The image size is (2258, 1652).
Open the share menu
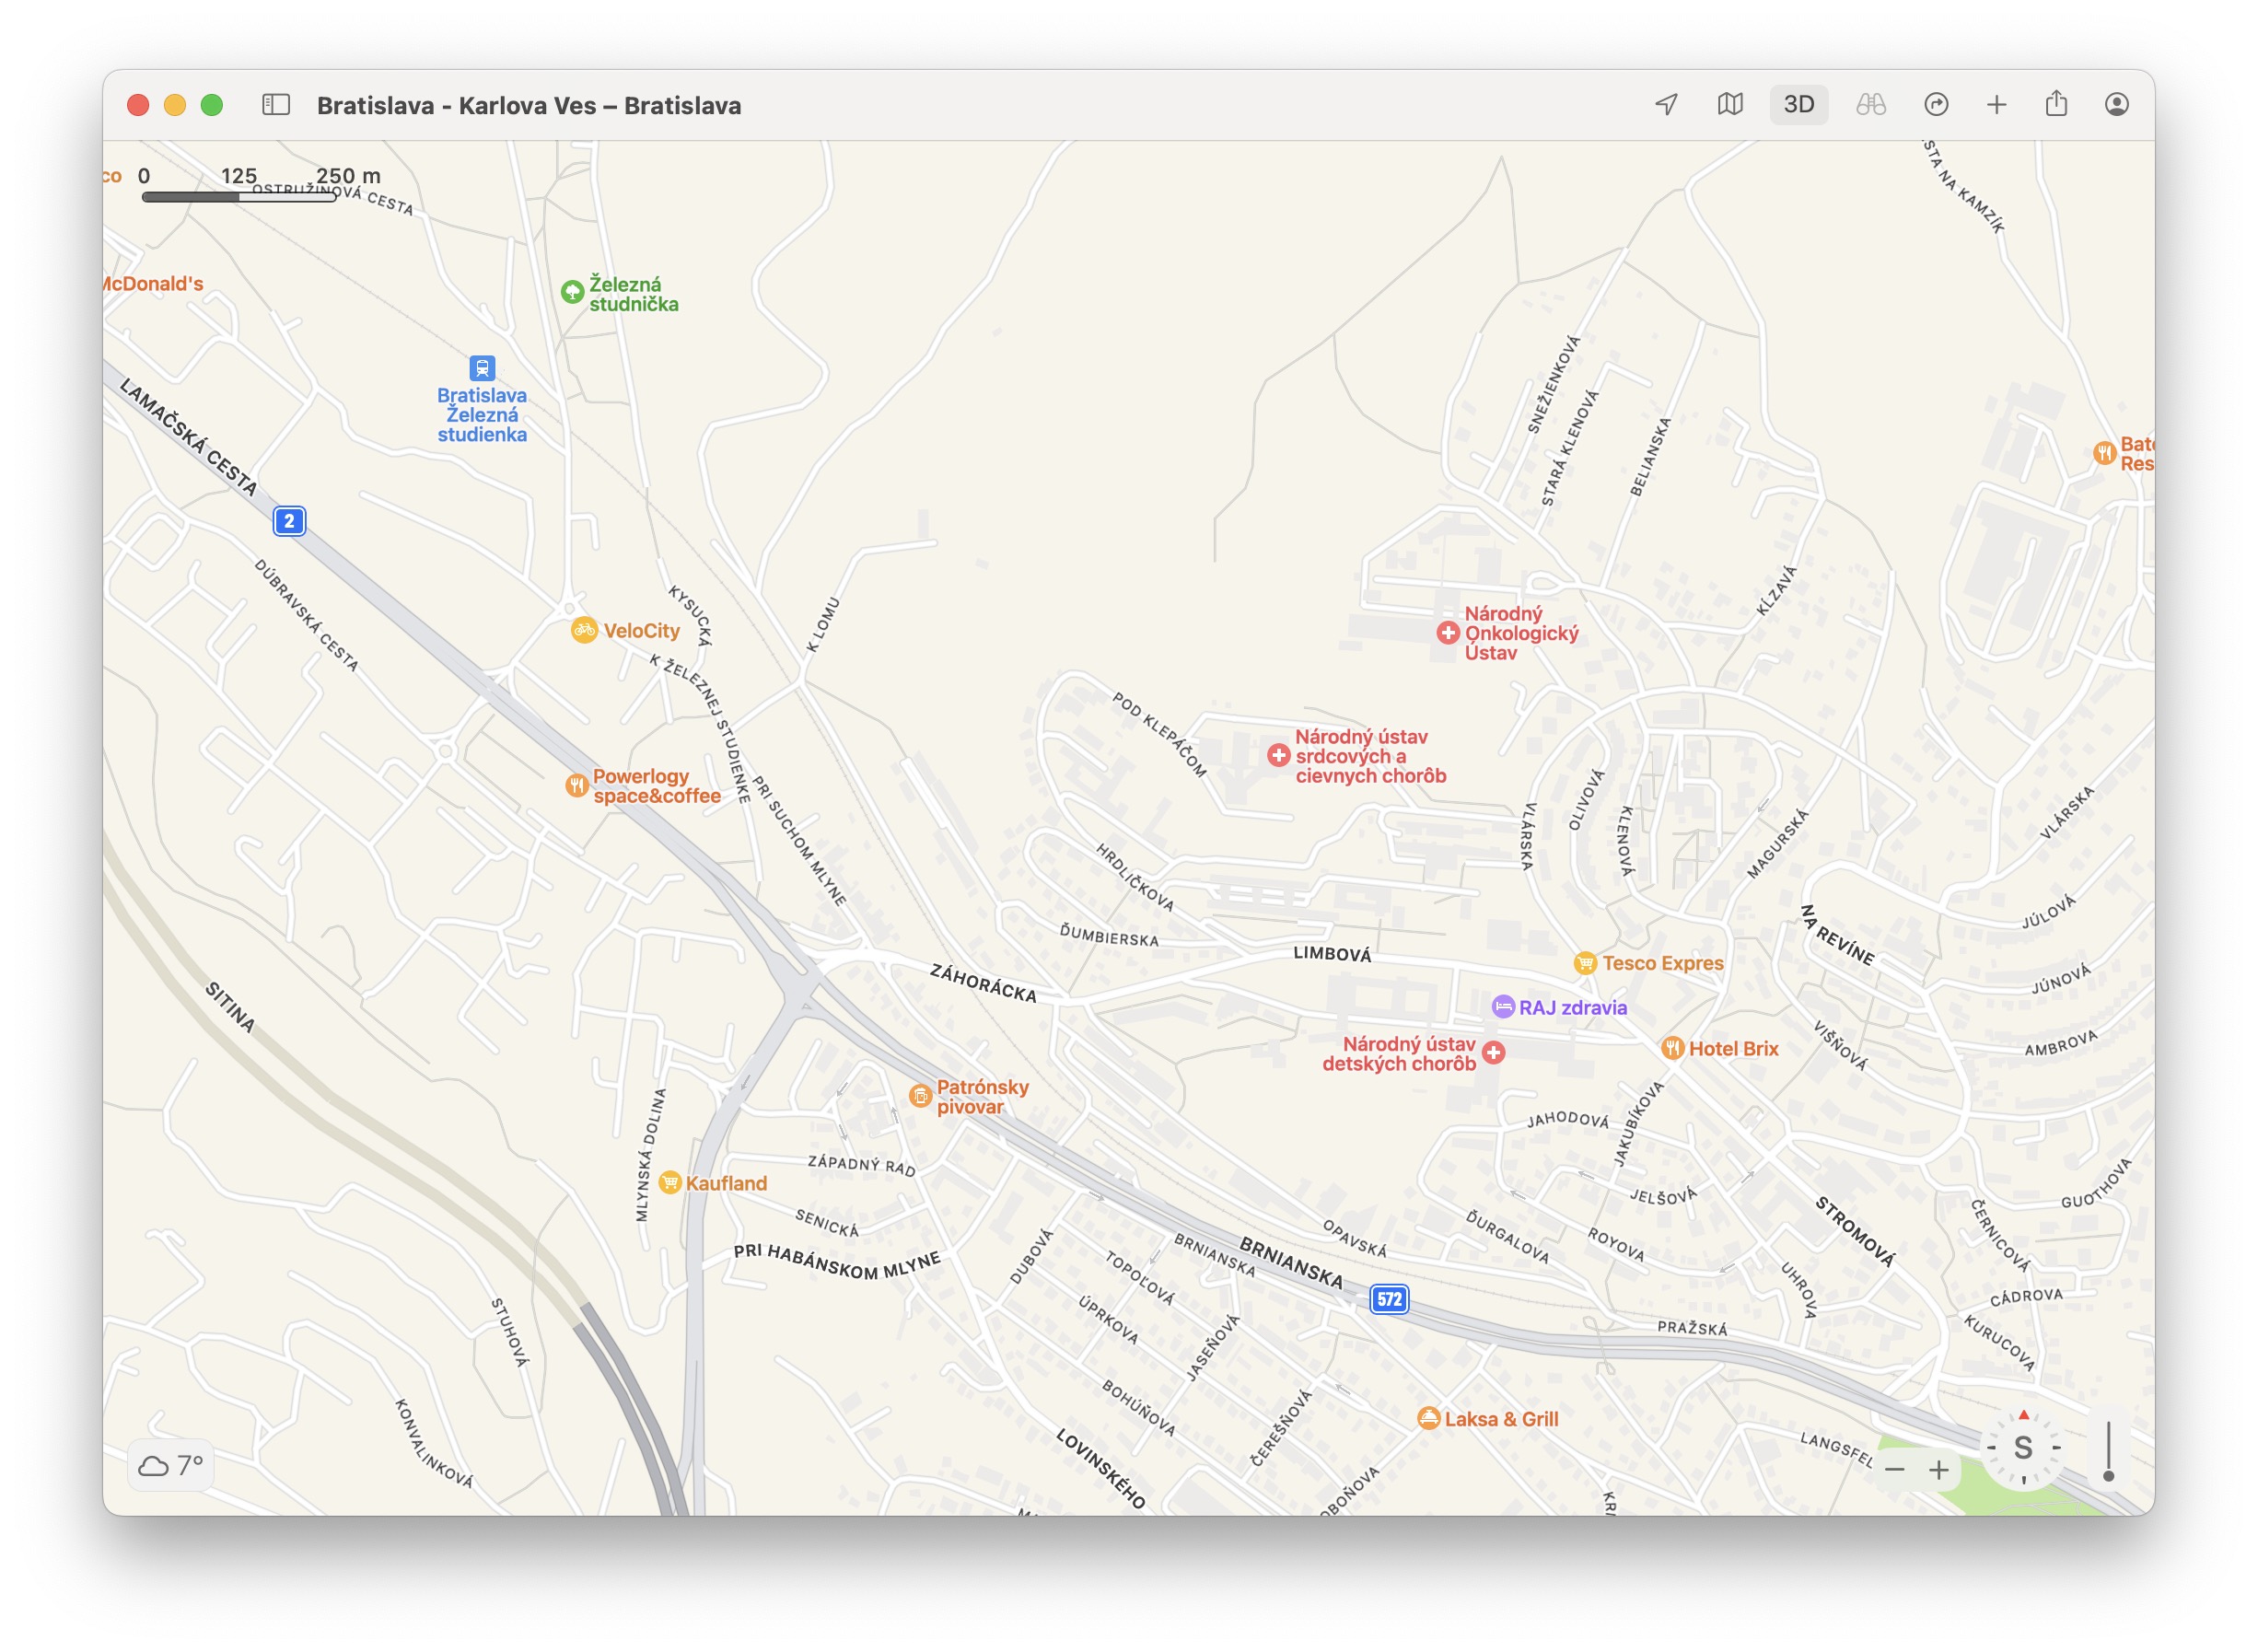click(2056, 105)
